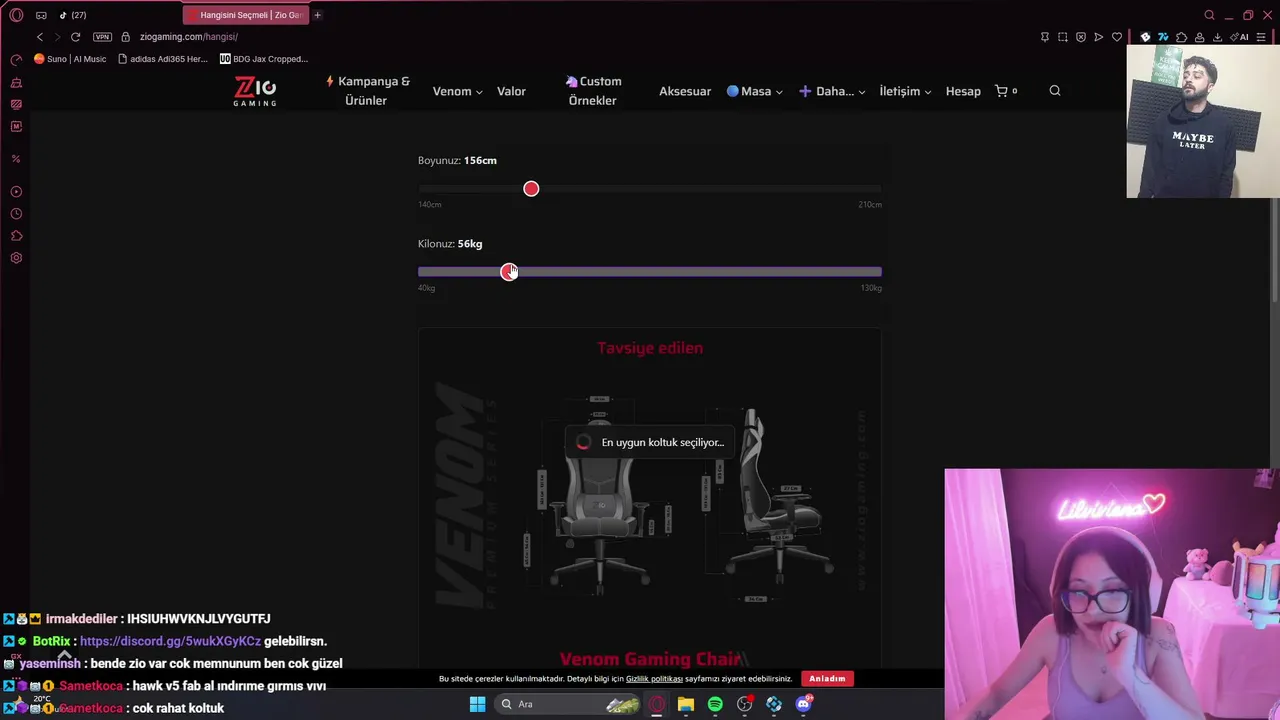1280x720 pixels.
Task: Click the Anladım cookie consent button
Action: tap(827, 679)
